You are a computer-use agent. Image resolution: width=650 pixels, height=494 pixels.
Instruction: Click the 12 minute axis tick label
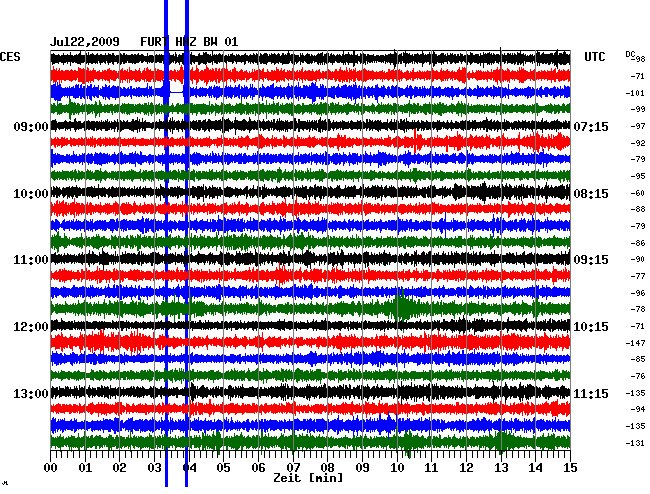[x=466, y=468]
